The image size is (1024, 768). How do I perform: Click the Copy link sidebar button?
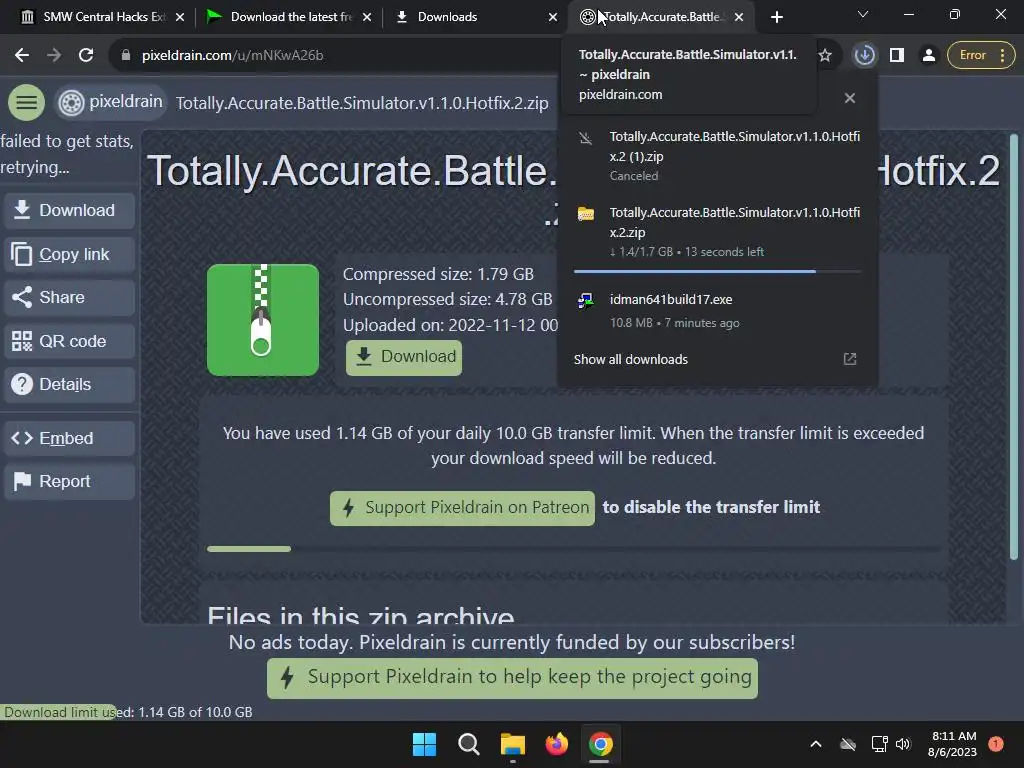(x=69, y=254)
